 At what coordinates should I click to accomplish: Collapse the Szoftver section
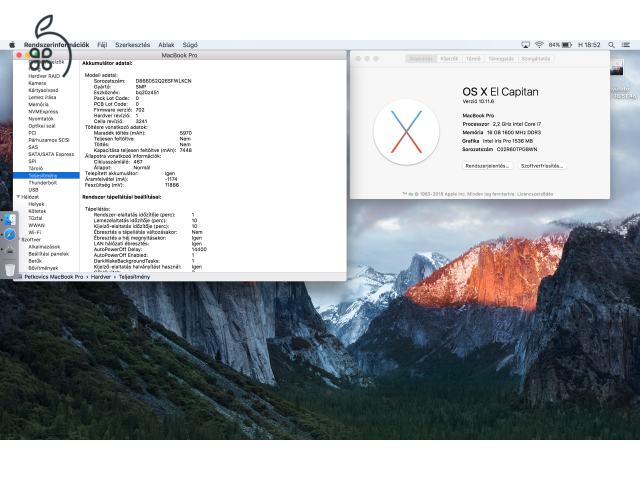coord(18,239)
